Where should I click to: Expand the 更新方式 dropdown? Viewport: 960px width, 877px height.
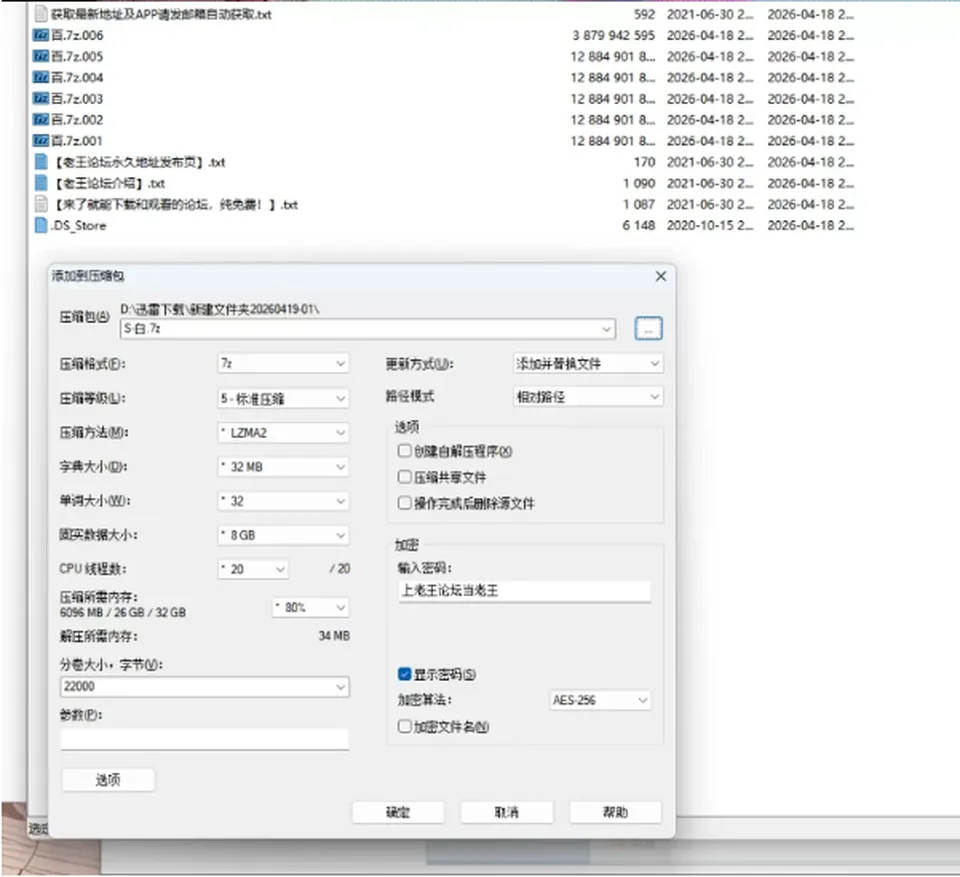click(x=588, y=364)
